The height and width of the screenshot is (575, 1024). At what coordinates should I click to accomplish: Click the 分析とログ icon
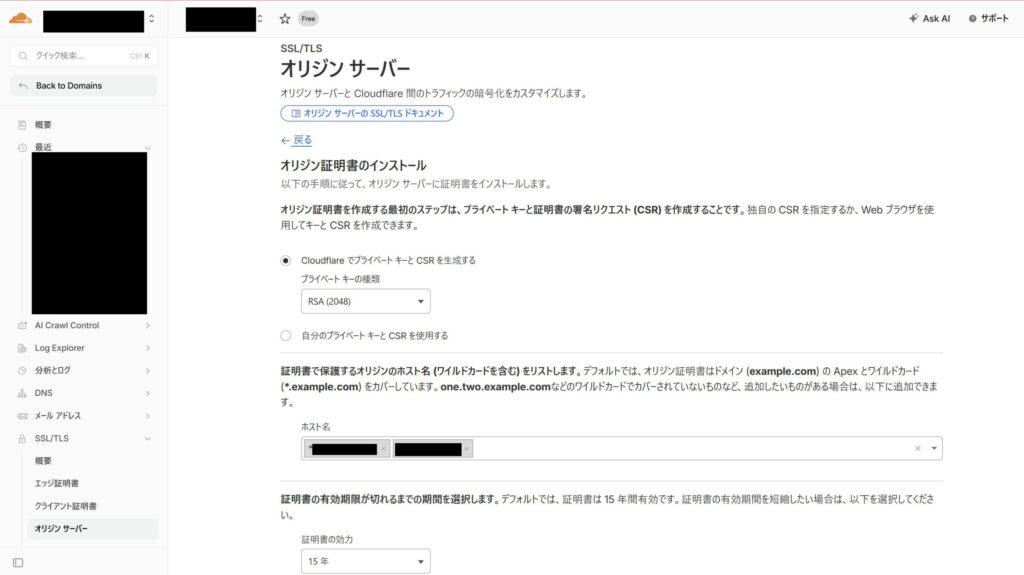(x=22, y=370)
